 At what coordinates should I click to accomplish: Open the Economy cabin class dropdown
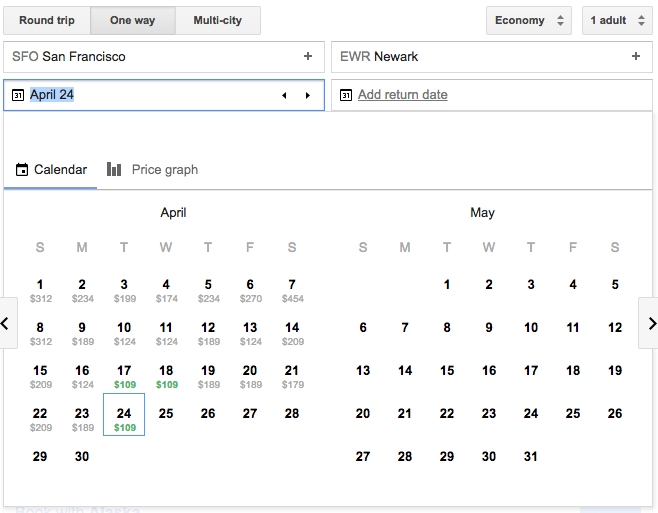point(529,20)
